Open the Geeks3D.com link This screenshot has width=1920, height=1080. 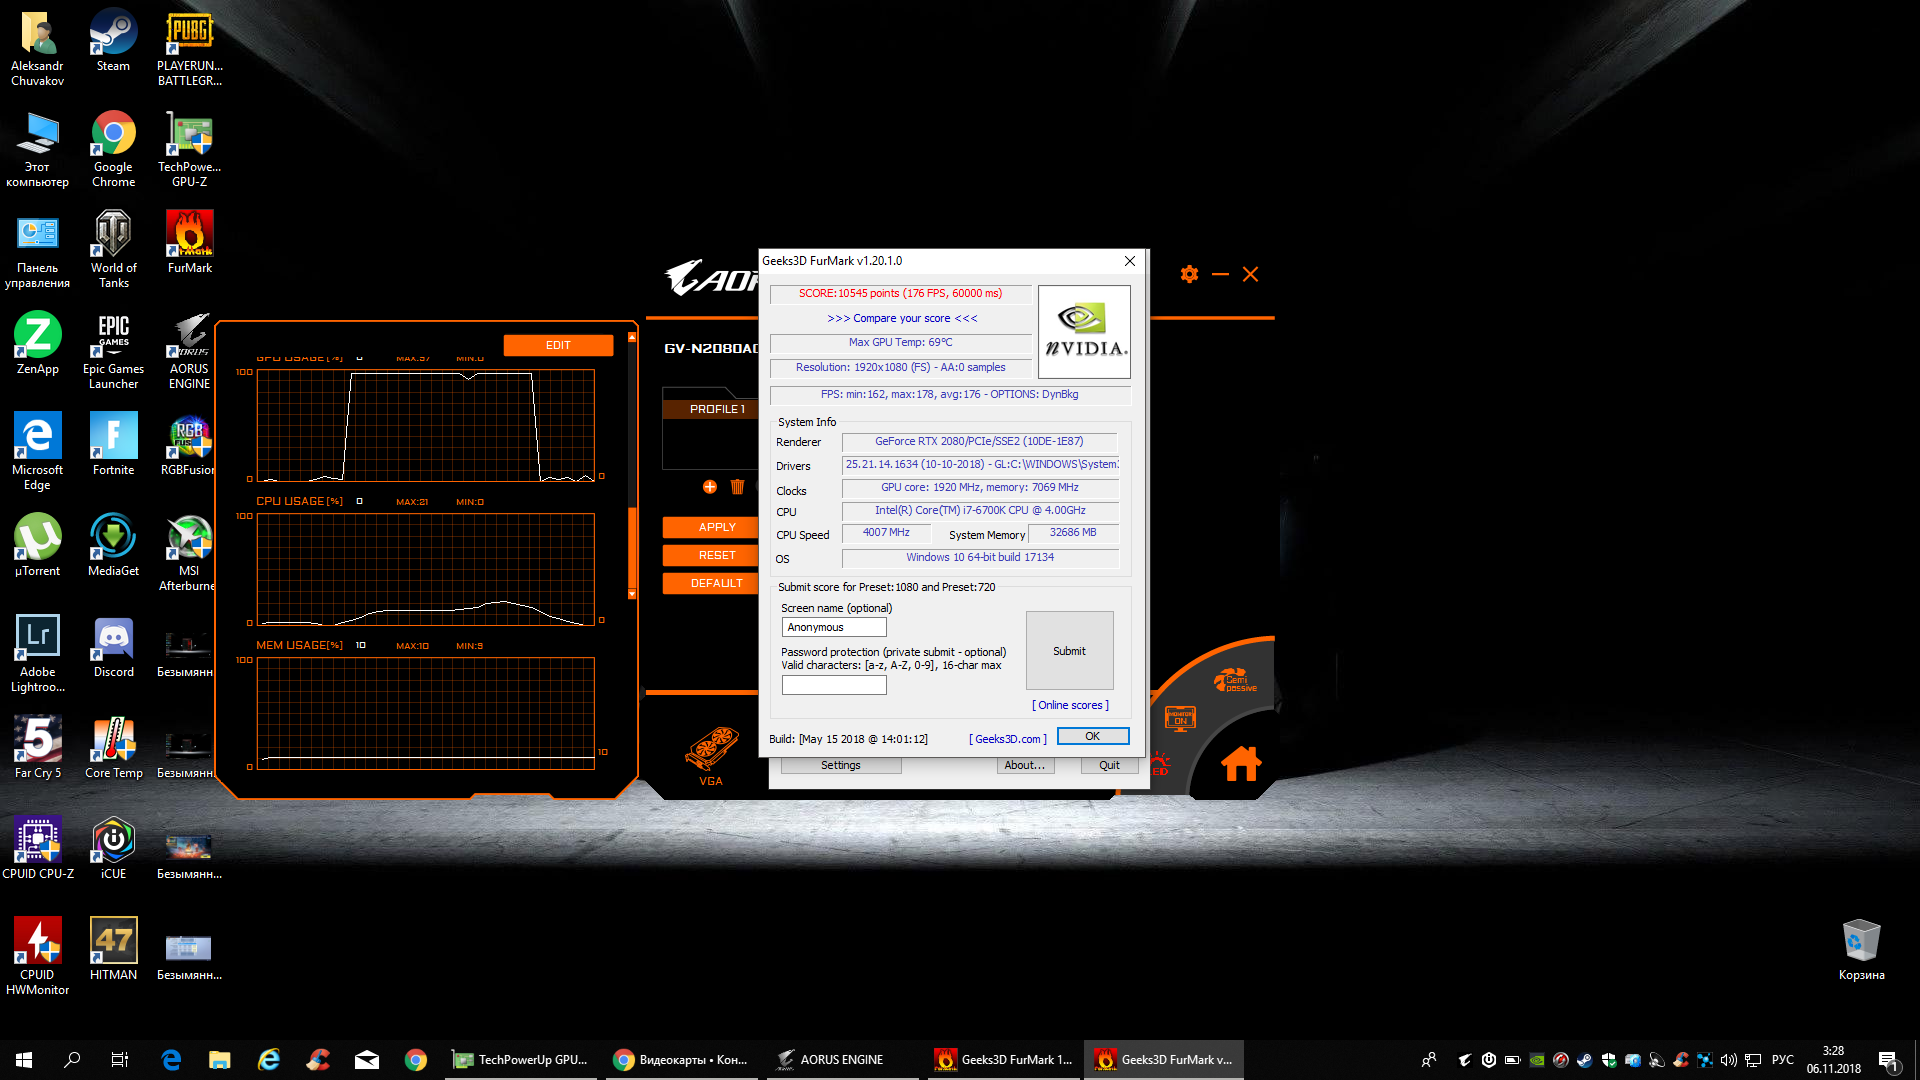[x=1008, y=739]
